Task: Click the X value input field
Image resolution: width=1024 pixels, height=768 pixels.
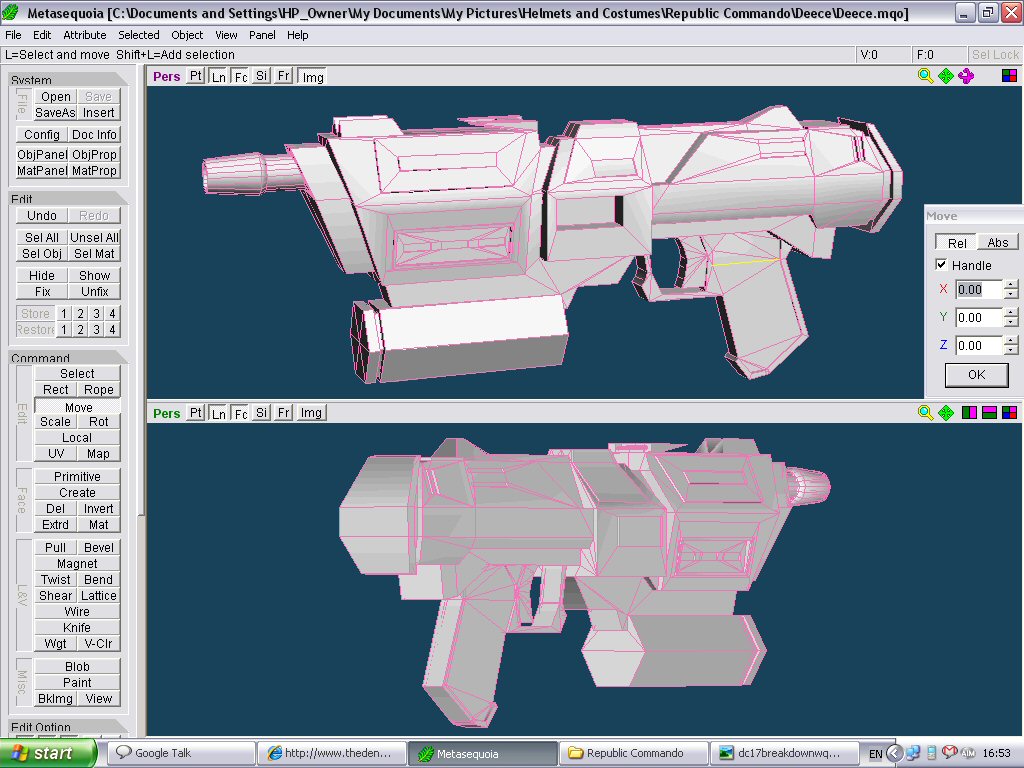Action: (x=978, y=289)
